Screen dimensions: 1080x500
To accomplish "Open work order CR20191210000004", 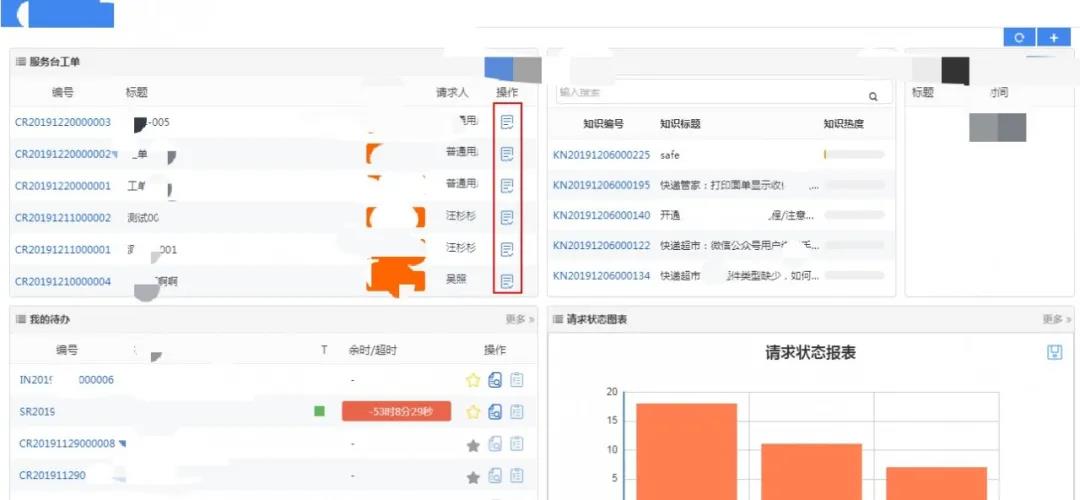I will click(63, 281).
